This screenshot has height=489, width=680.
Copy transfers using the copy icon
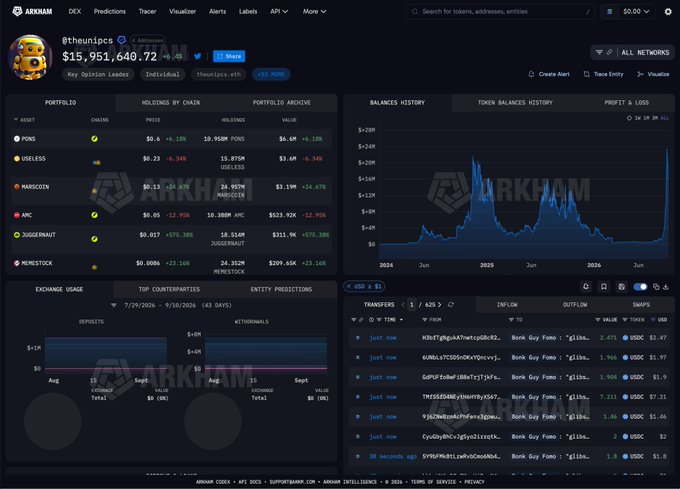point(656,287)
